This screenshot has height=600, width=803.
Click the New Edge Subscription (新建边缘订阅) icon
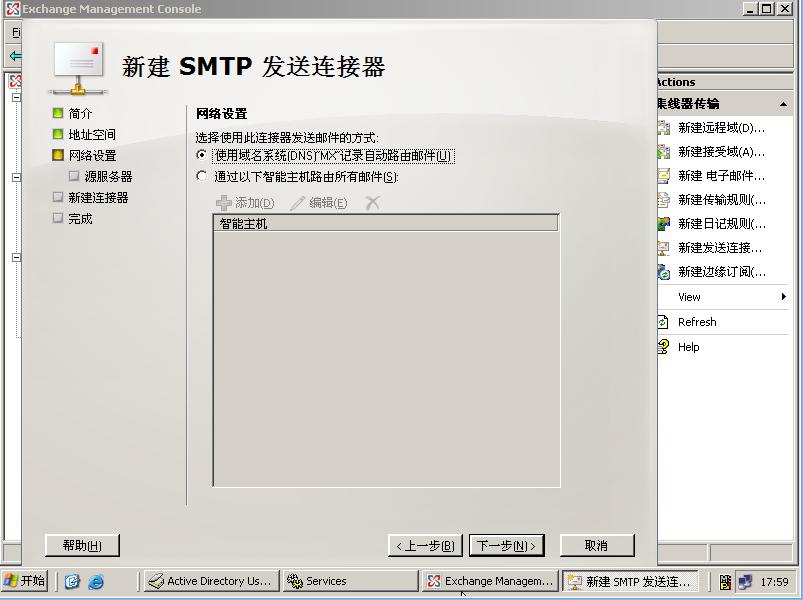click(x=664, y=272)
